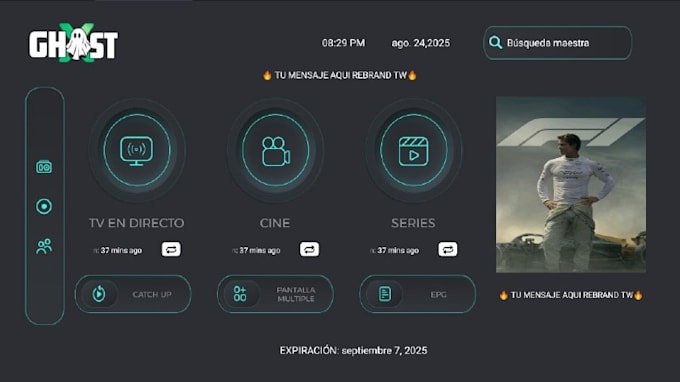The image size is (680, 382).
Task: Open the SERIES clapperboard icon
Action: click(x=413, y=150)
